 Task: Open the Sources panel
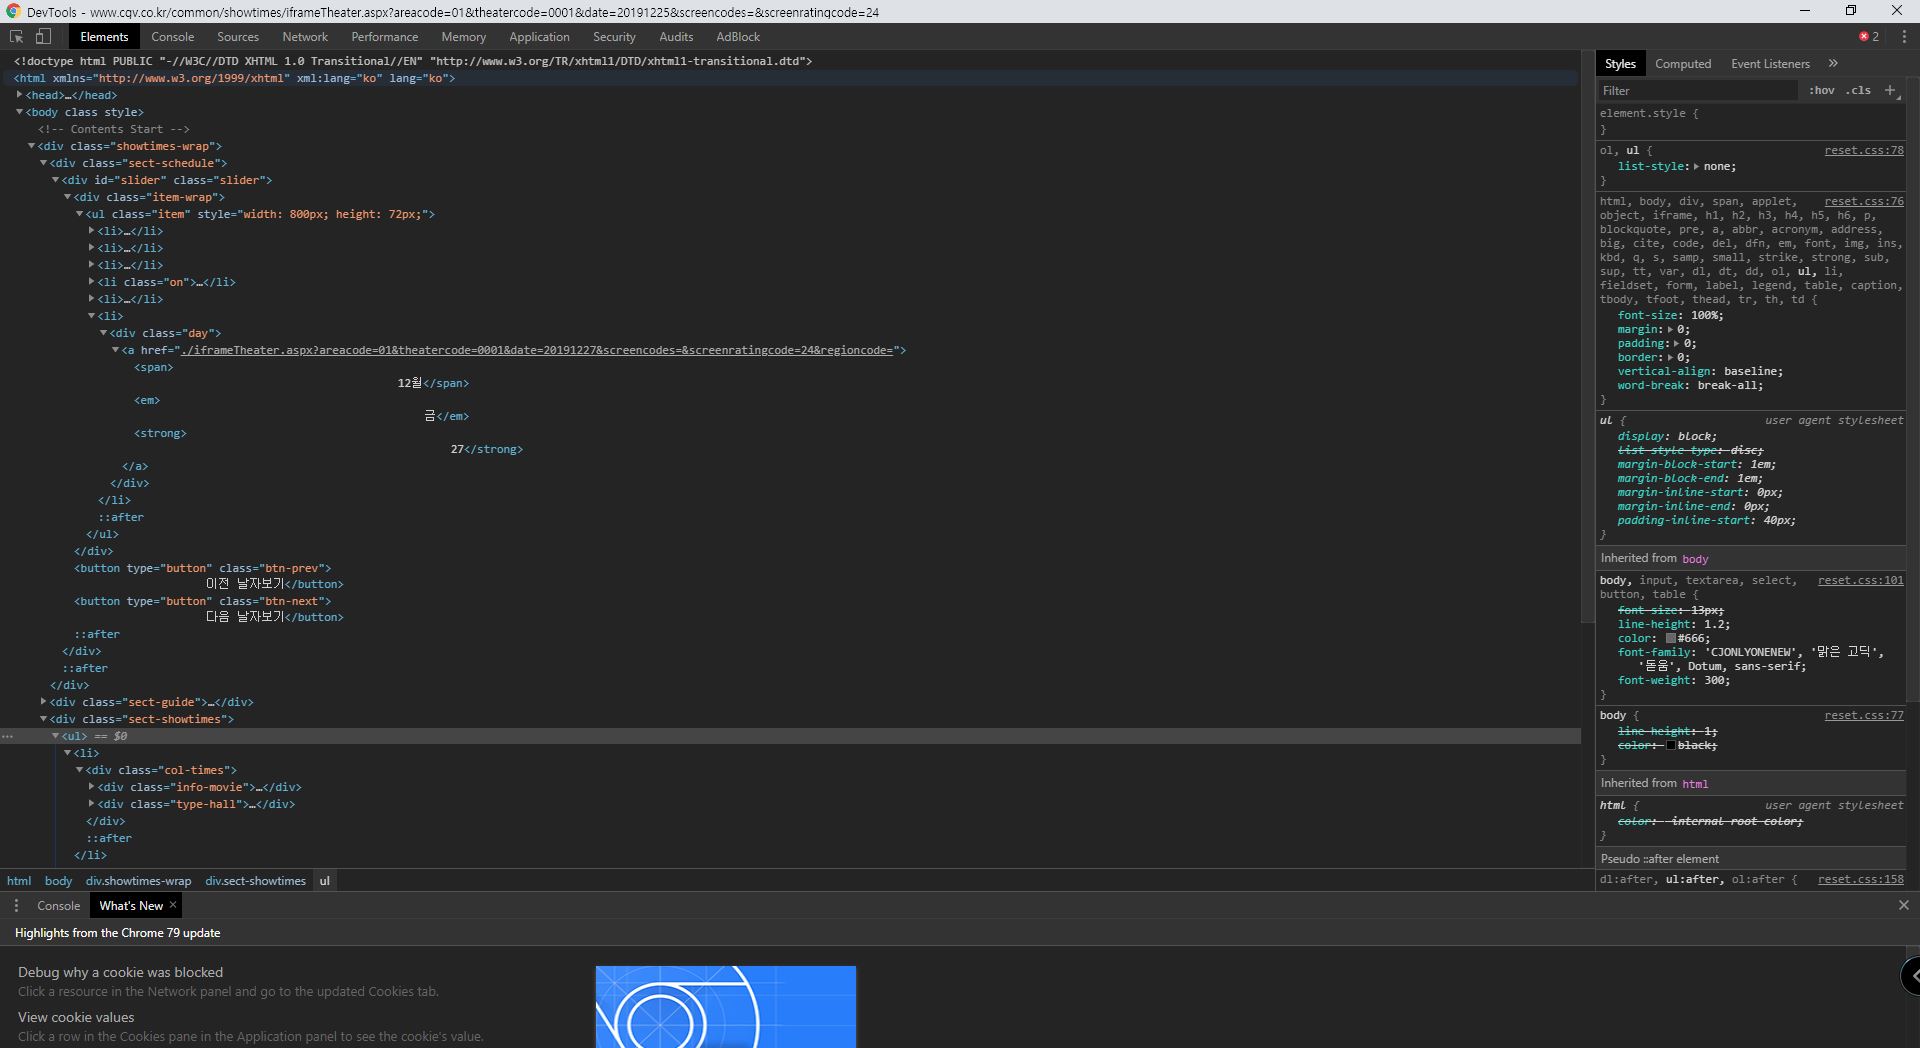click(x=238, y=36)
